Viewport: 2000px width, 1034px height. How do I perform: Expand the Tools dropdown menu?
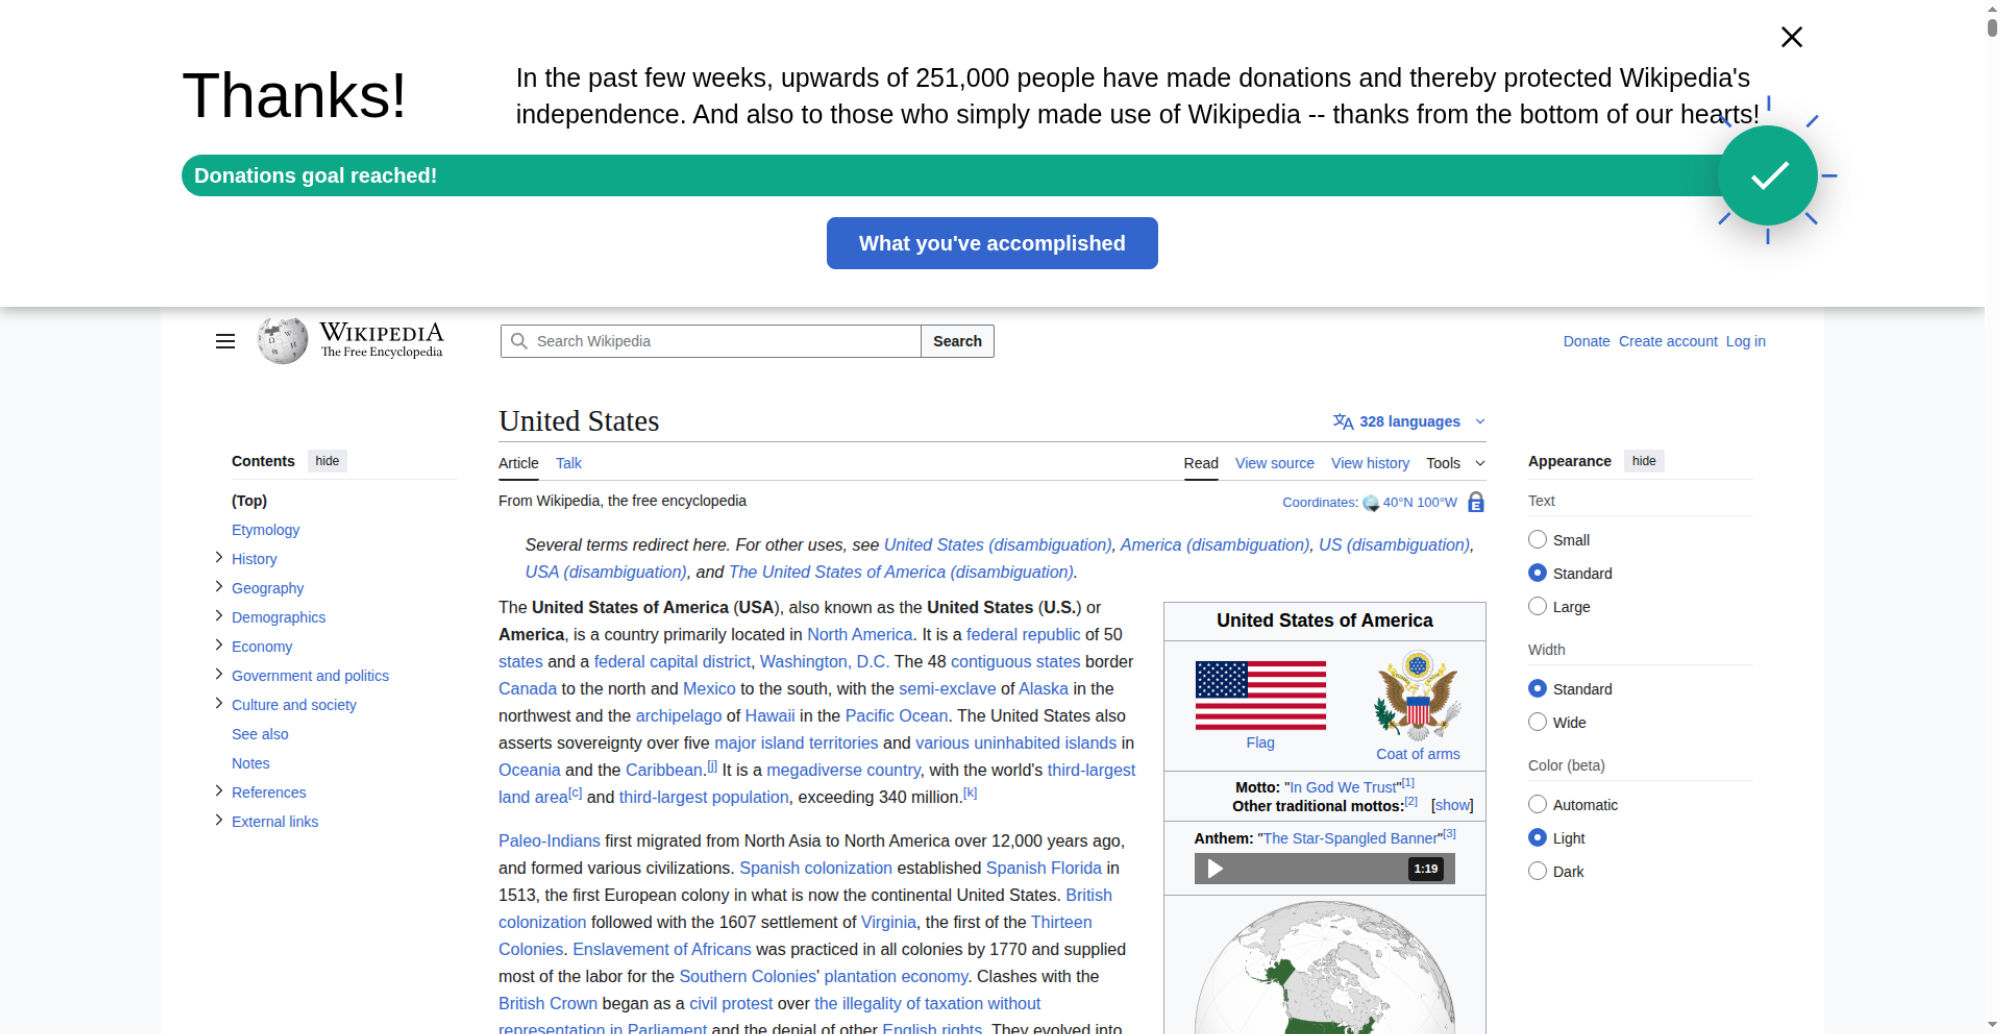click(x=1455, y=463)
